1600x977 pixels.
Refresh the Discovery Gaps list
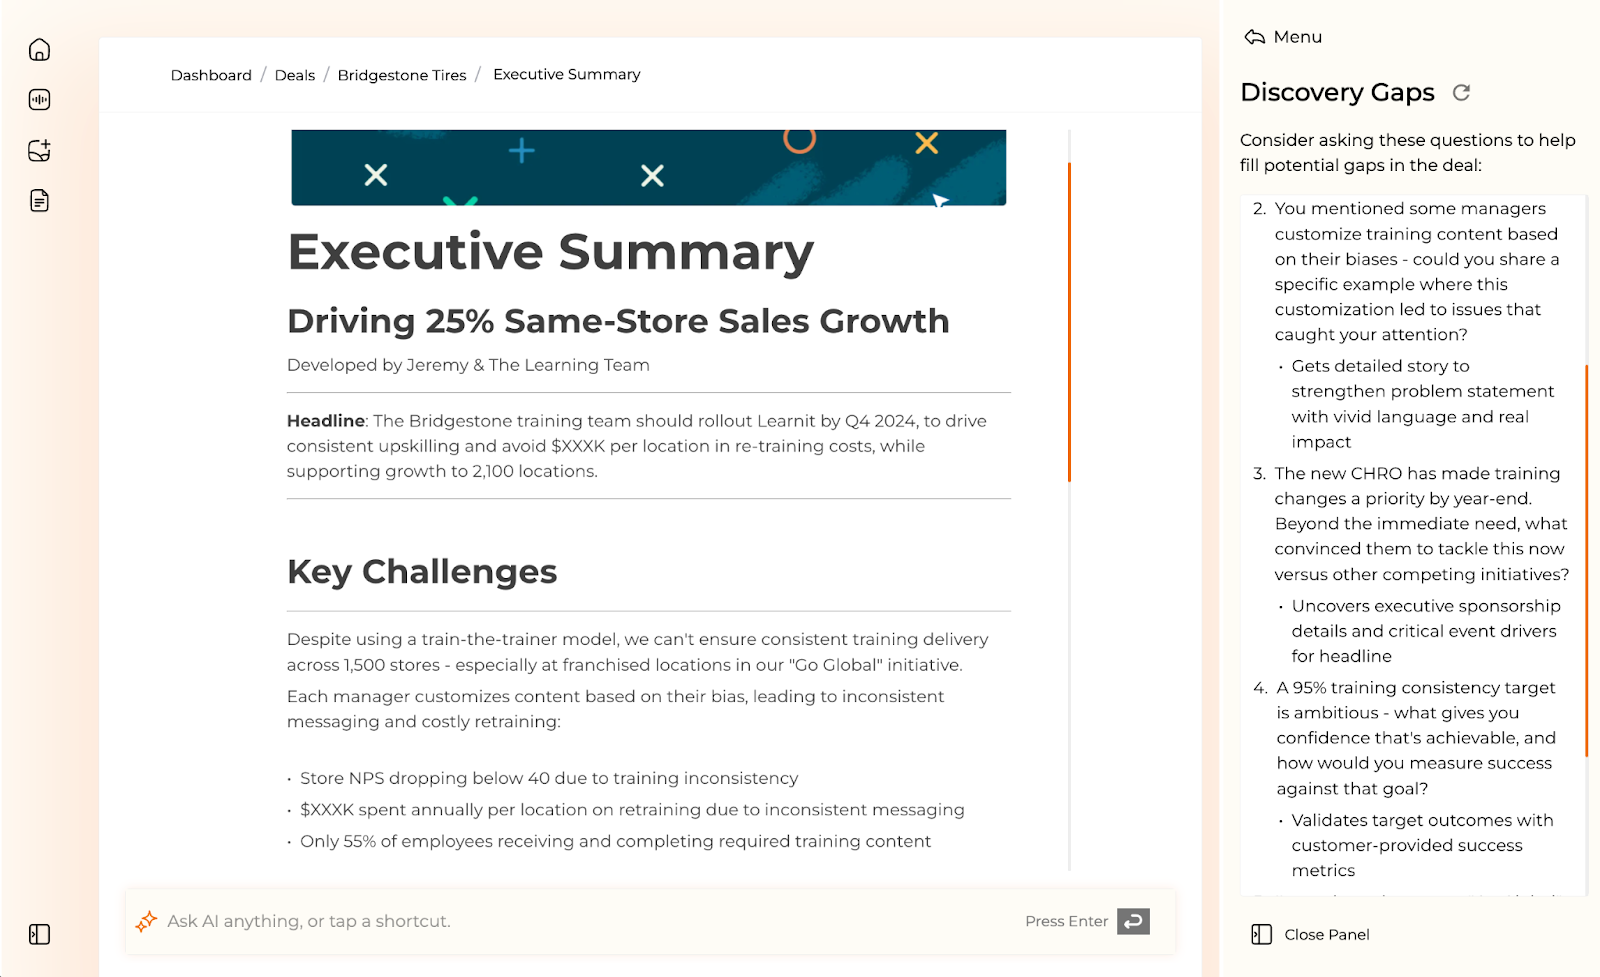[1461, 93]
